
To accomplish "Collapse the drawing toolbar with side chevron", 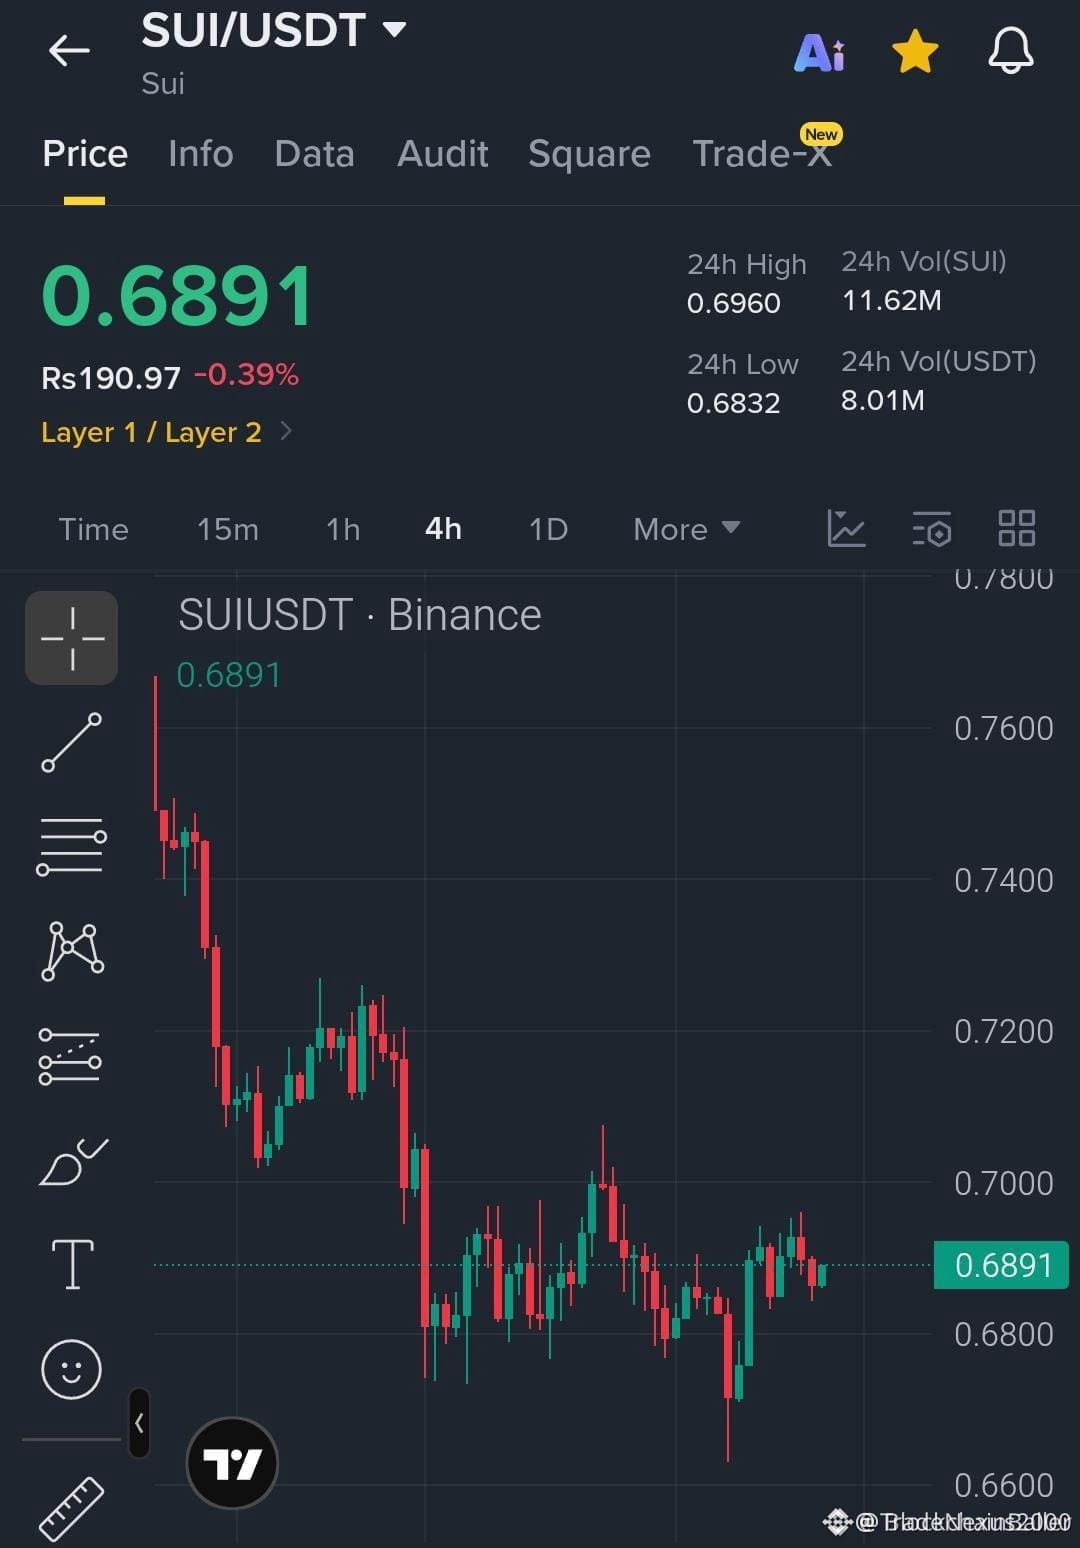I will coord(139,1422).
